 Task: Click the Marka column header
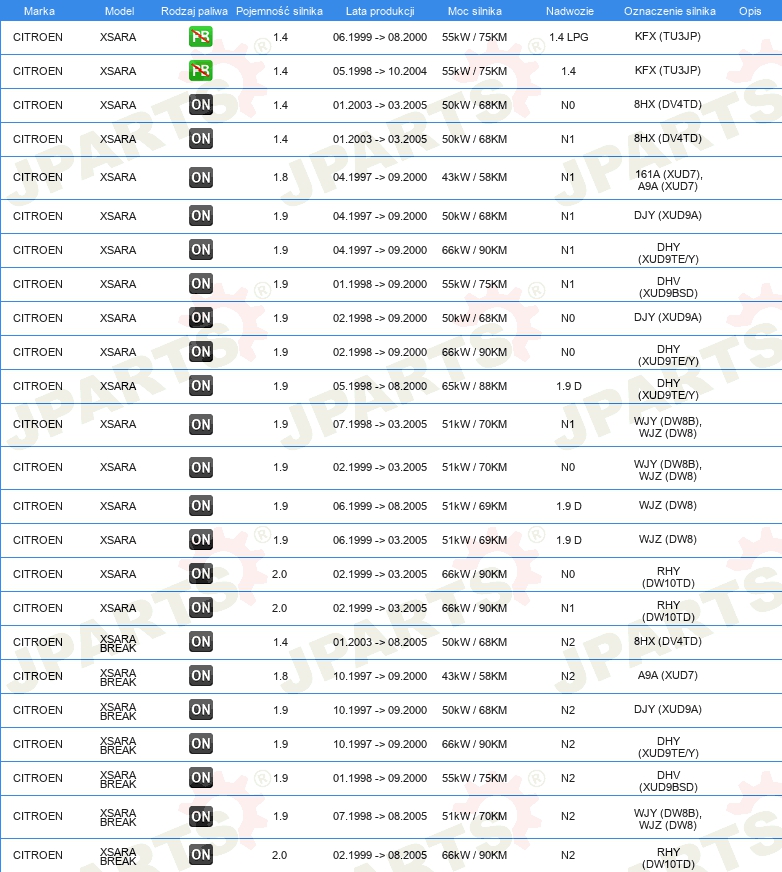click(39, 11)
